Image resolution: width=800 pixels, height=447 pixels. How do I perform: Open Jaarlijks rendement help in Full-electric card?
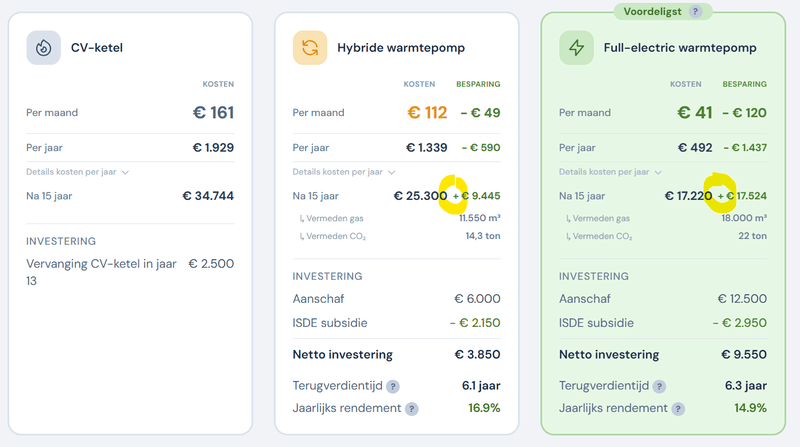[678, 409]
